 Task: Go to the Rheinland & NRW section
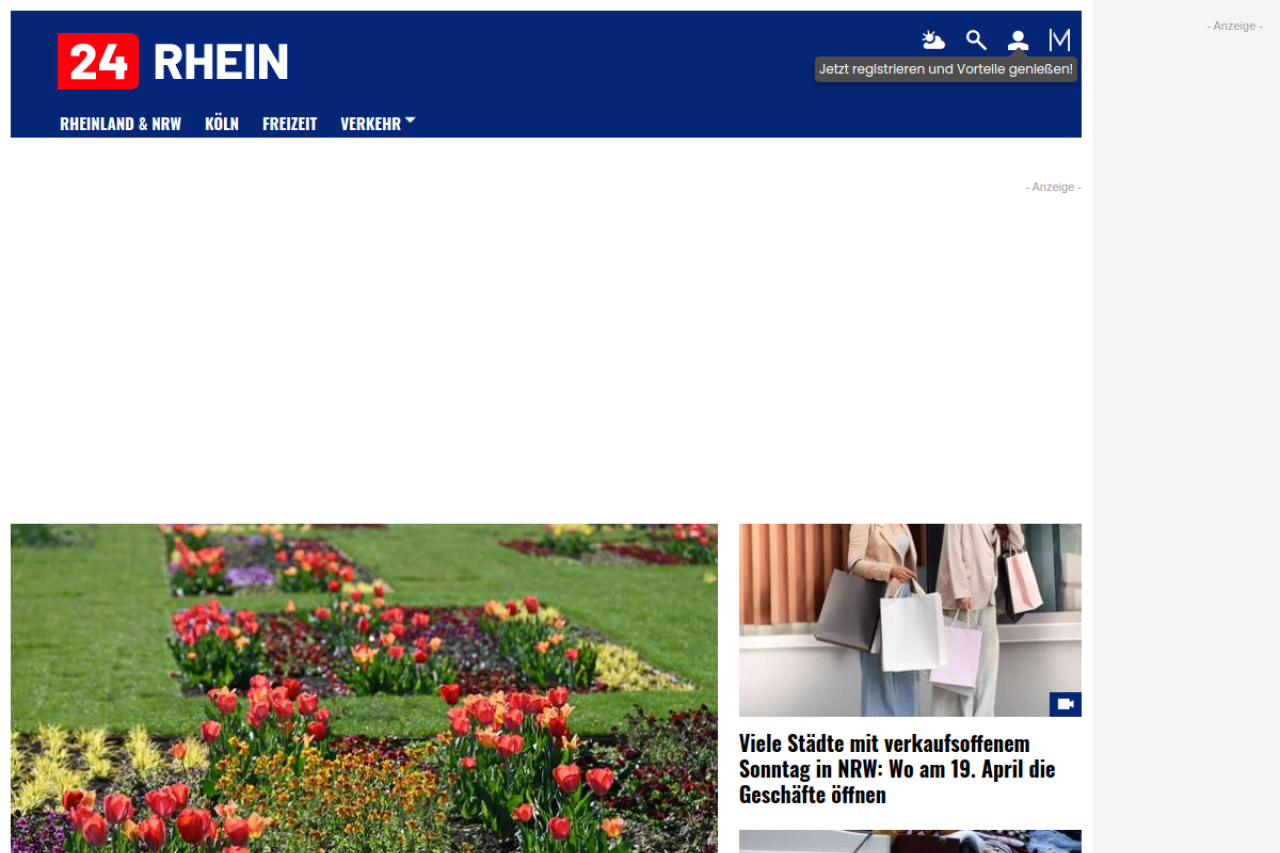point(120,124)
